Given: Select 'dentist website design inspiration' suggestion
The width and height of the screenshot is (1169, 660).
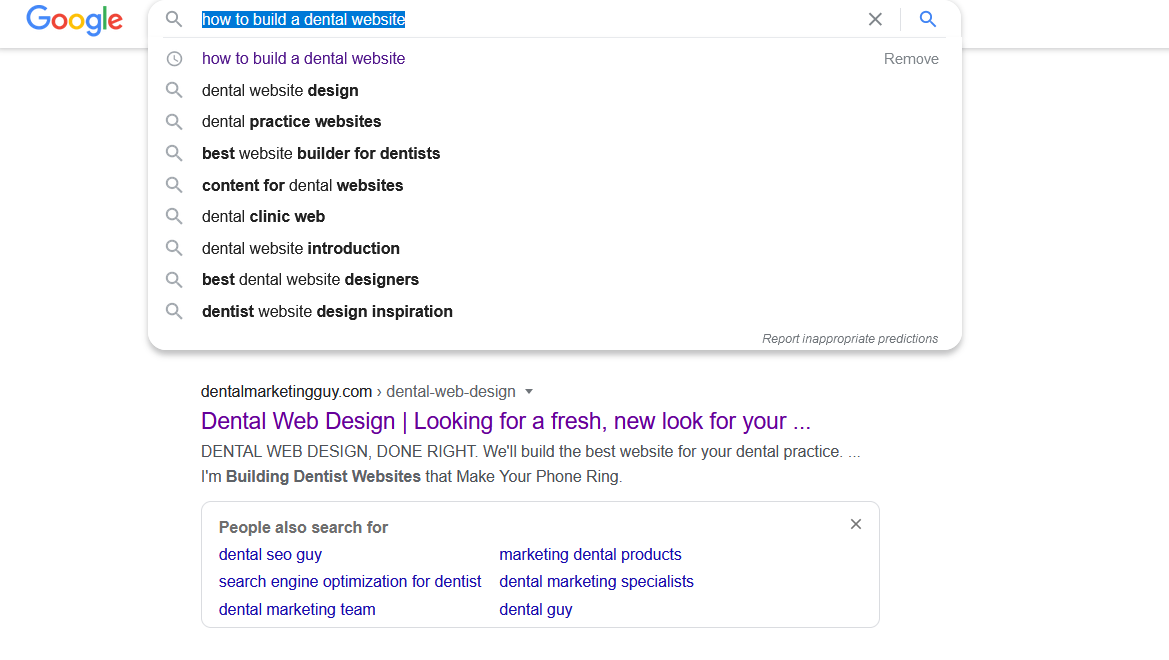Looking at the screenshot, I should [327, 312].
